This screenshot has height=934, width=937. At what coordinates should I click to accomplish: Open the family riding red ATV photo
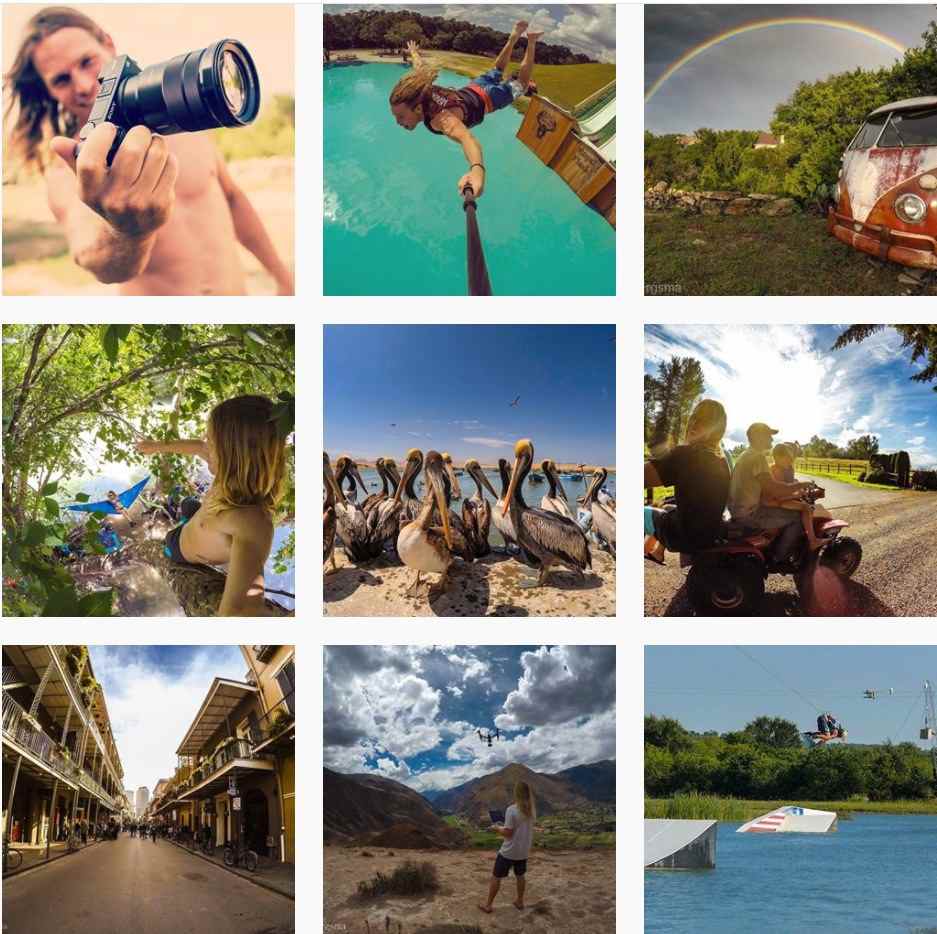(791, 470)
